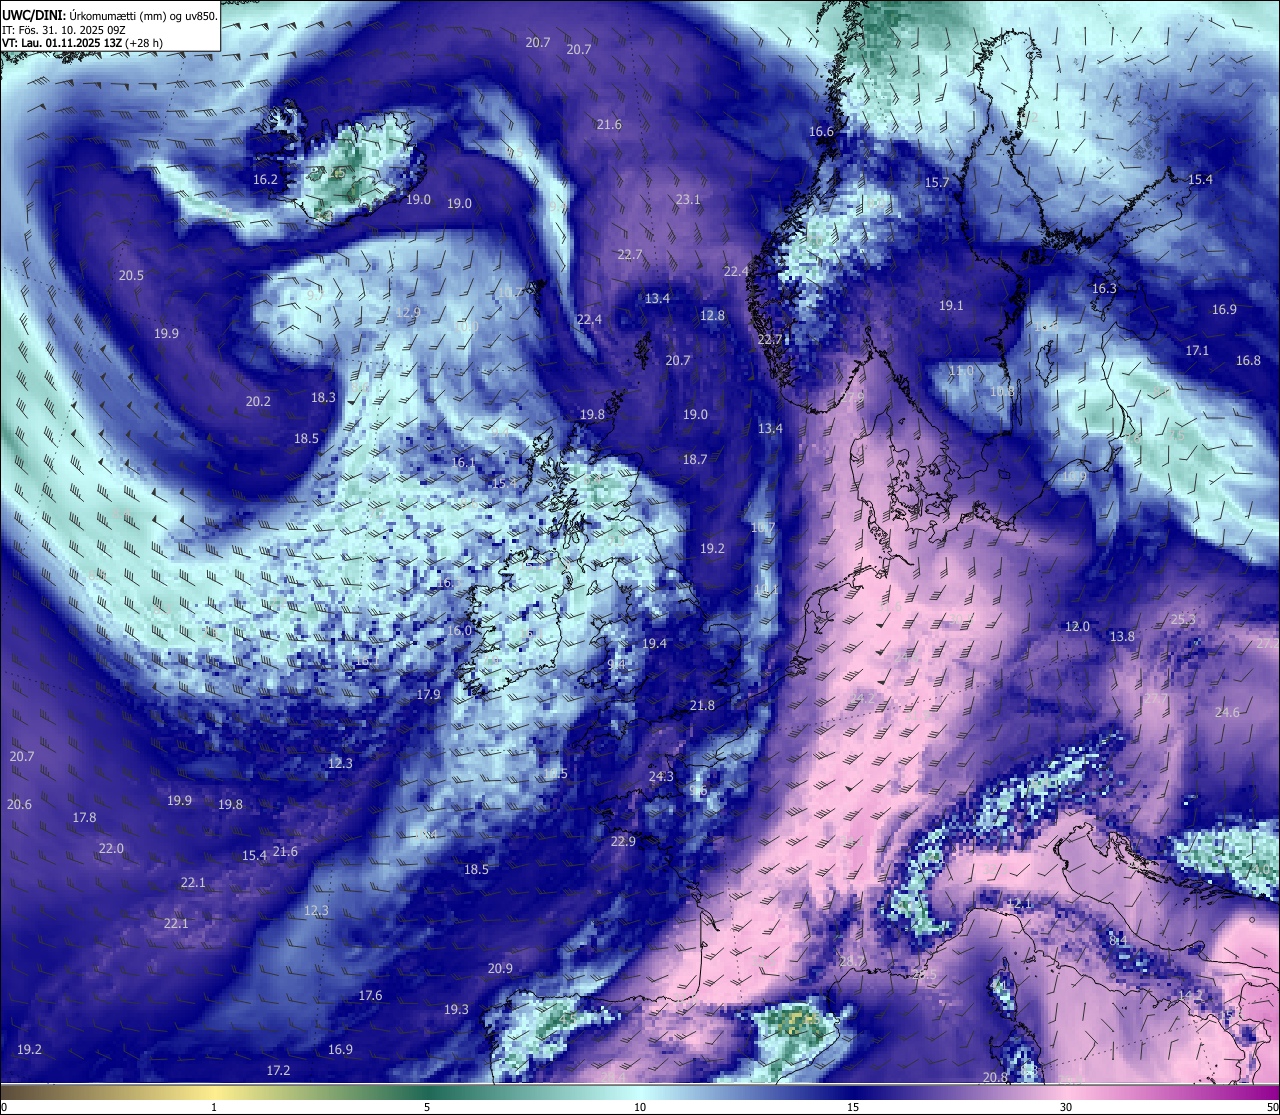Click the color scale tick label 15
Screen dimensions: 1280x1115
(853, 1107)
